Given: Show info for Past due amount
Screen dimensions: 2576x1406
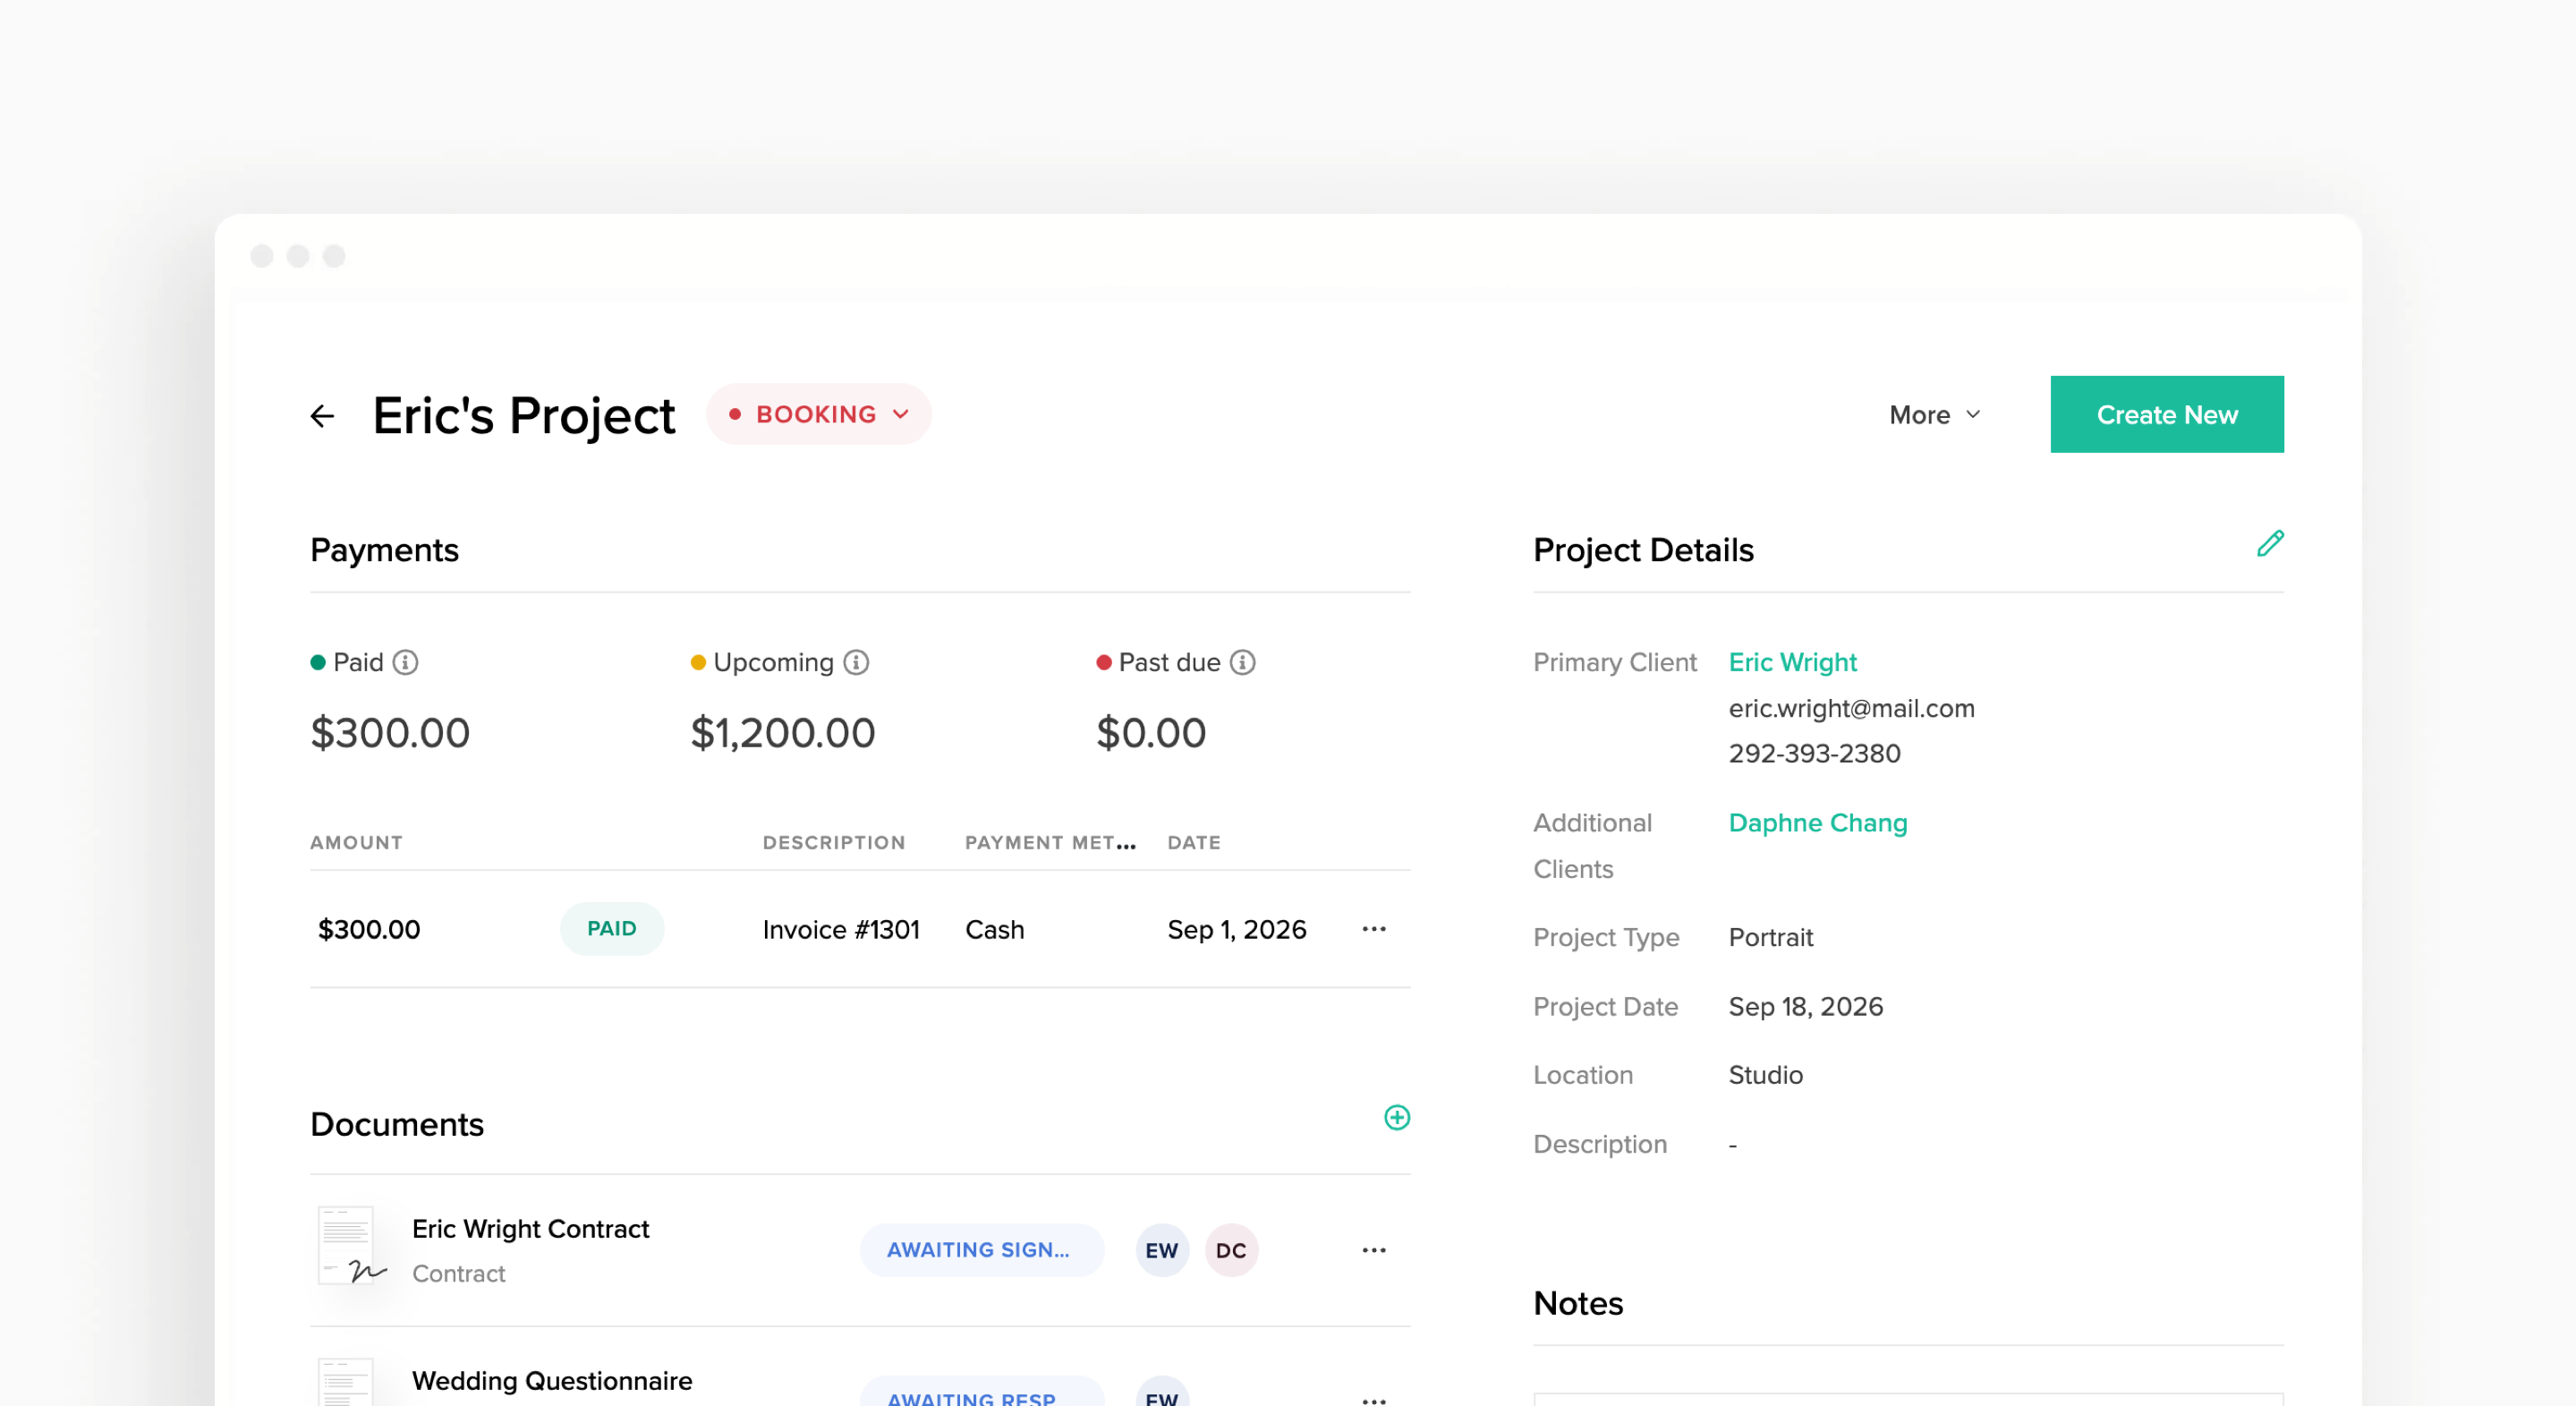Looking at the screenshot, I should pyautogui.click(x=1242, y=662).
